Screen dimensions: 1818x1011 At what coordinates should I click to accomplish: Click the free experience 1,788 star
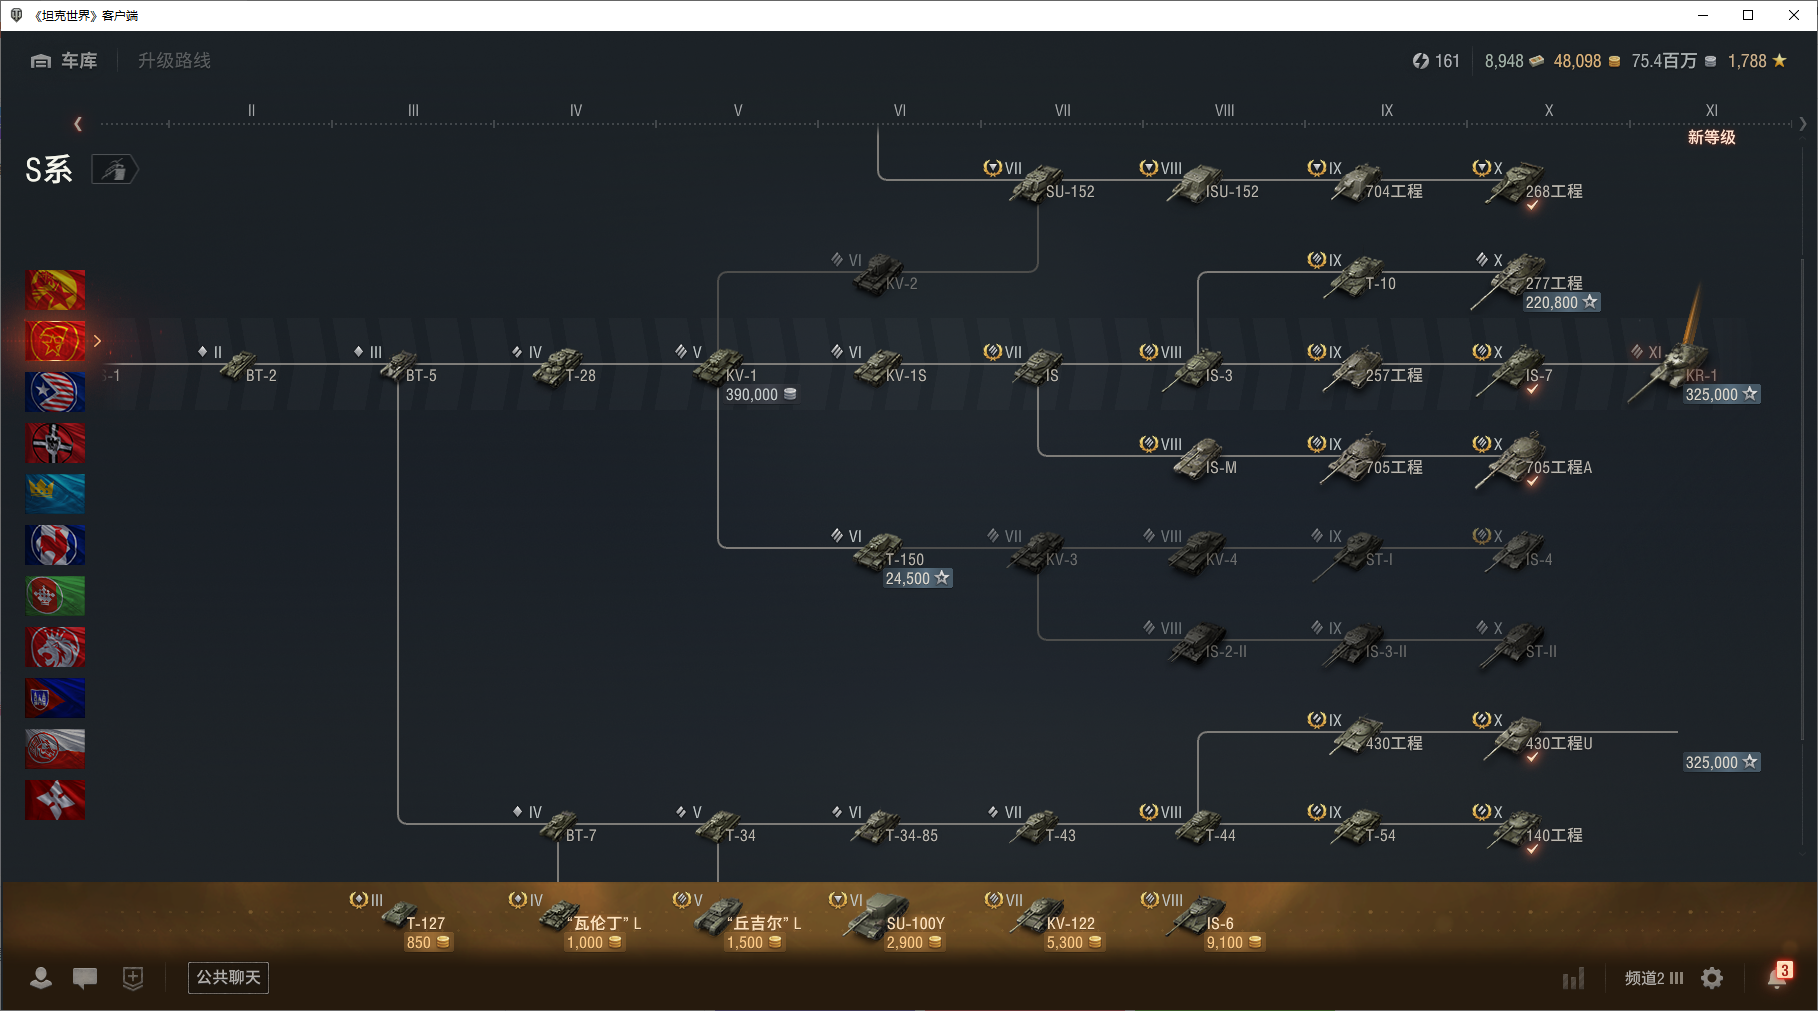click(1757, 61)
